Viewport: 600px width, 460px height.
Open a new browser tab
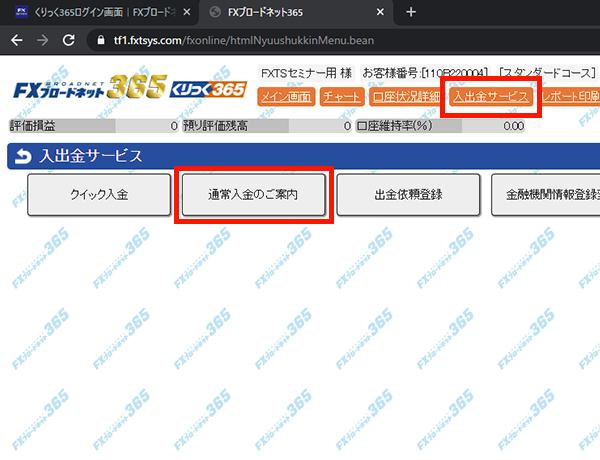(410, 12)
